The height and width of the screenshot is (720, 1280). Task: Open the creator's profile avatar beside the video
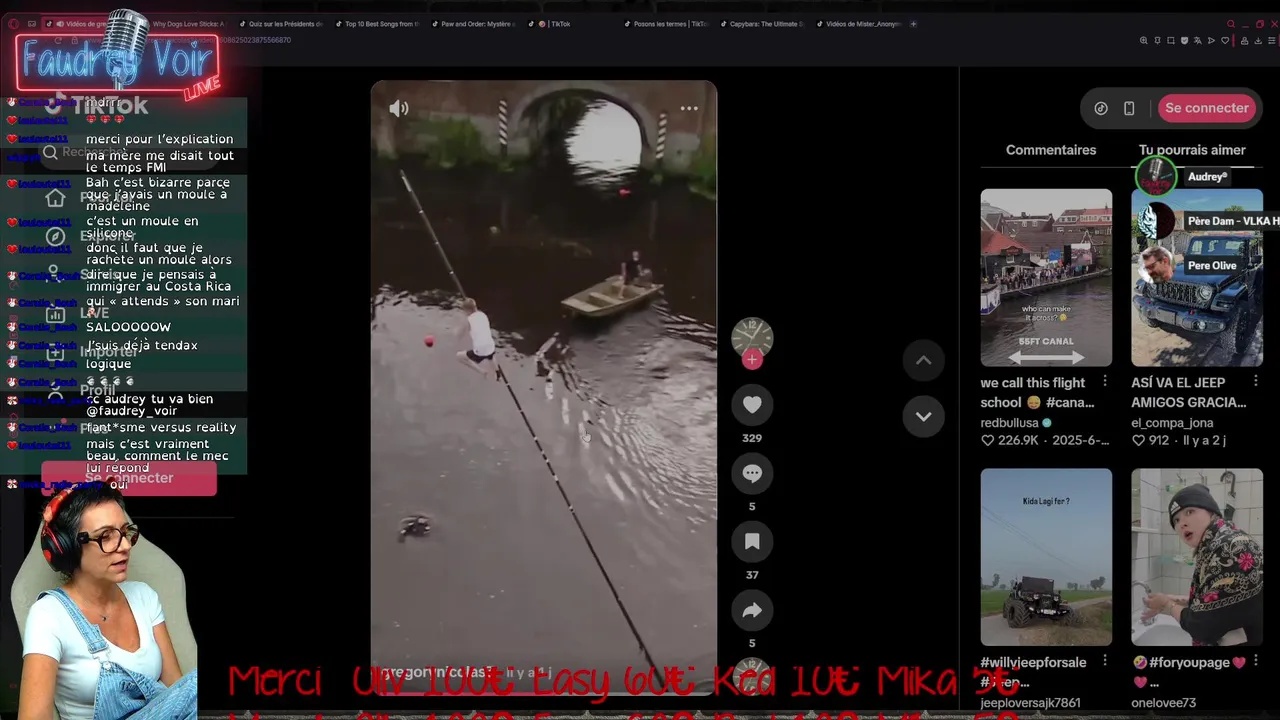752,337
